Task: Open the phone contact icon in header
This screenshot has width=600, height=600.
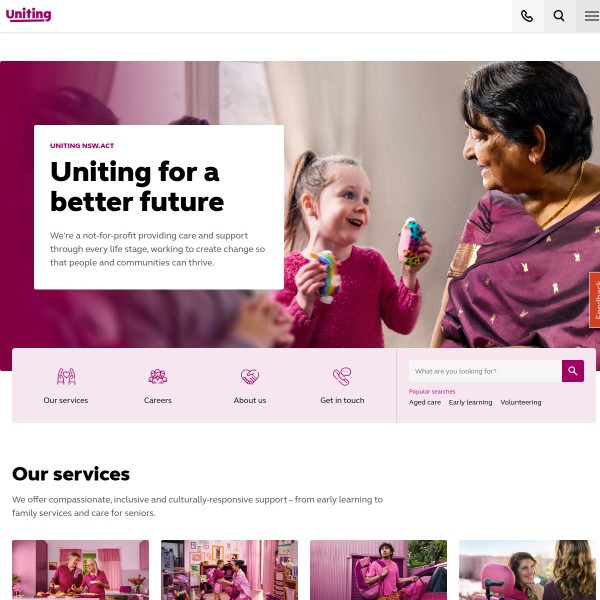Action: tap(527, 16)
